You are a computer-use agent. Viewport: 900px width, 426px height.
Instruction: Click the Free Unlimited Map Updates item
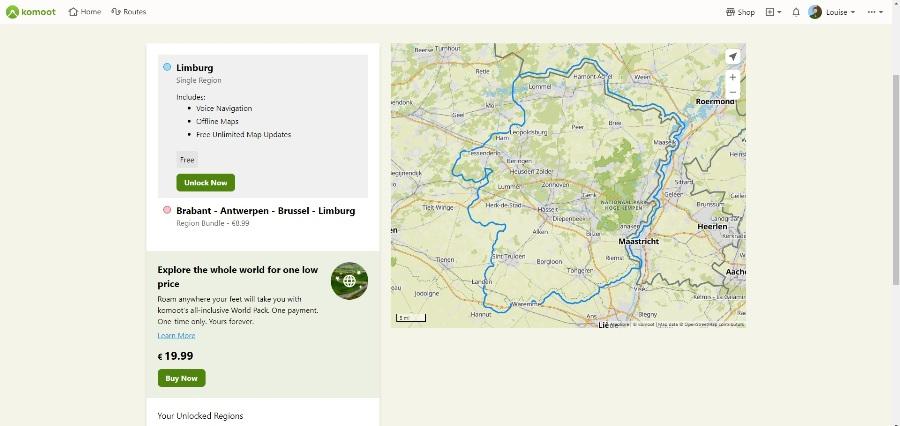point(243,134)
